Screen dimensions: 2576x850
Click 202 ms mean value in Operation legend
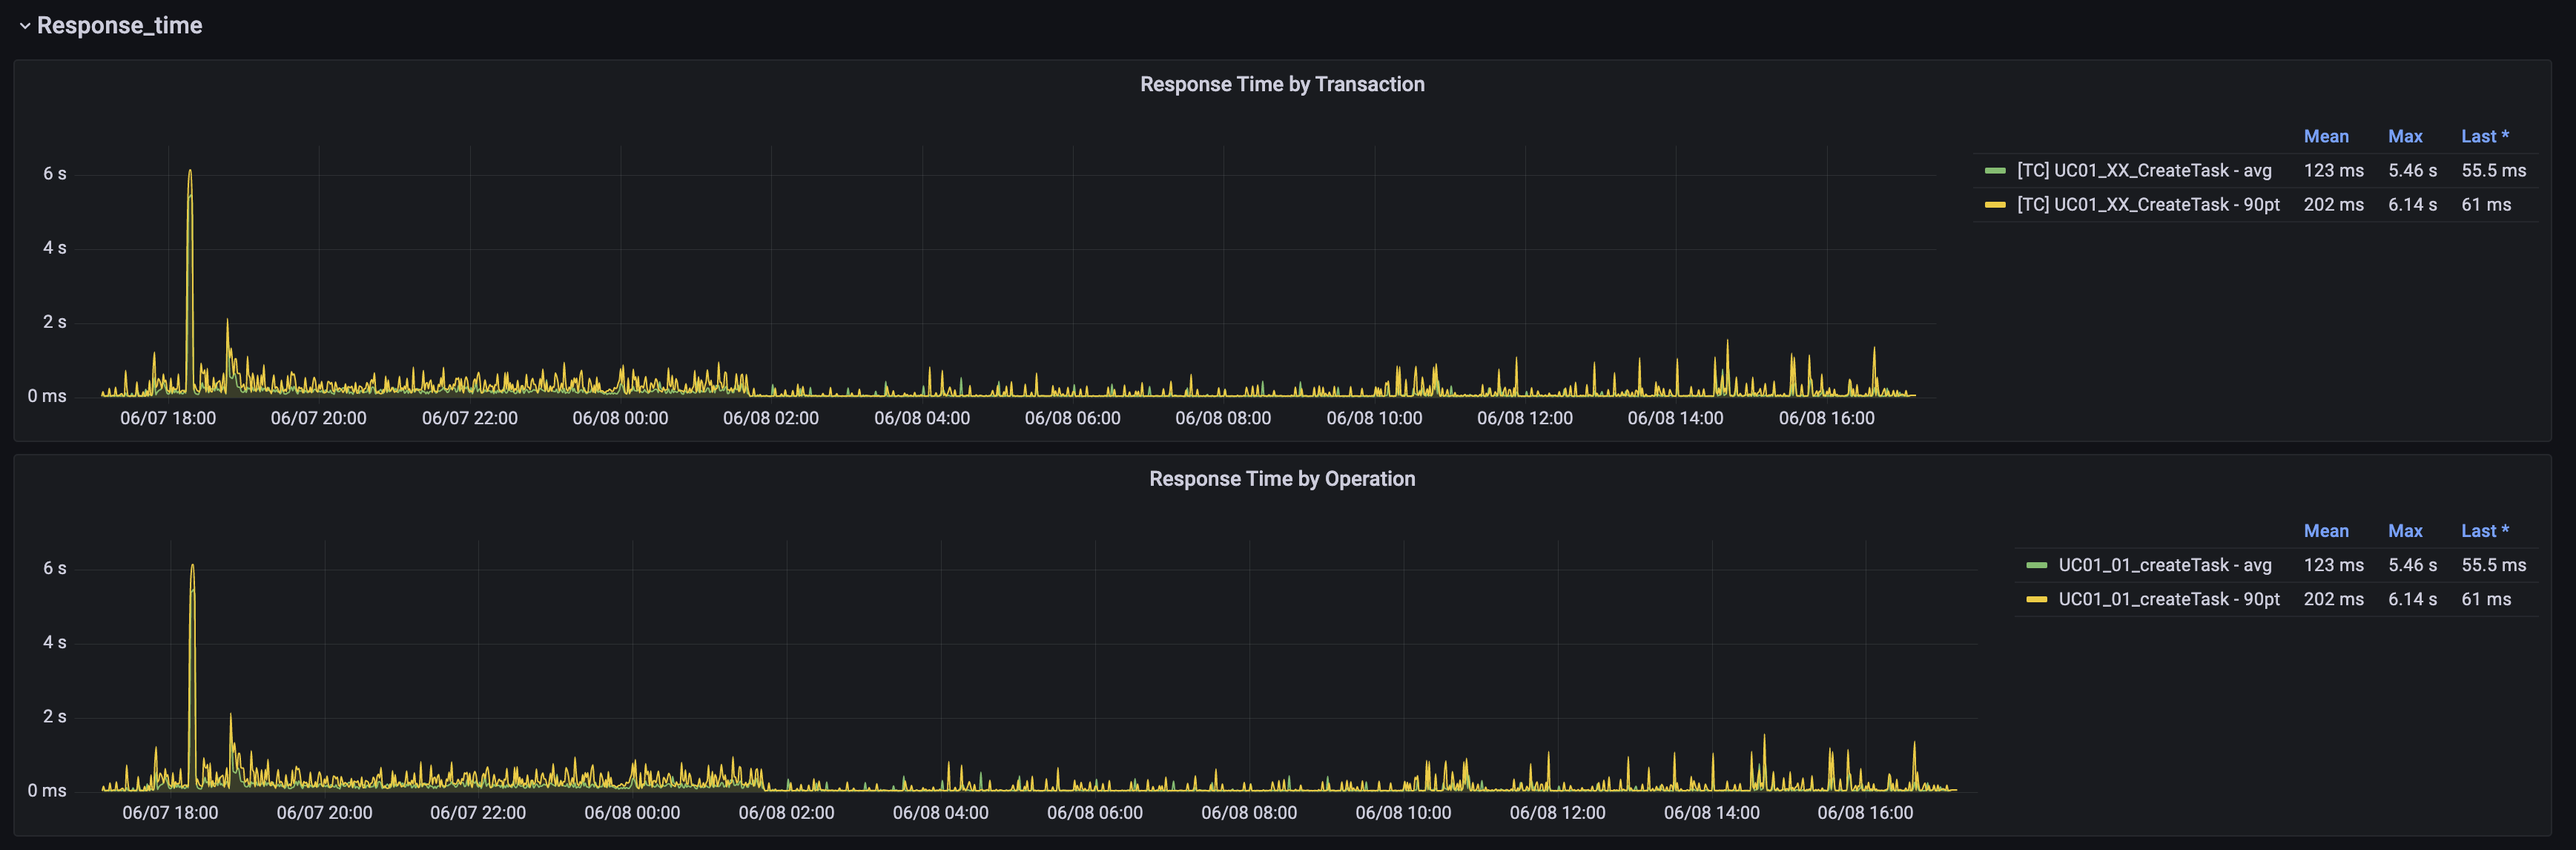pyautogui.click(x=2334, y=599)
